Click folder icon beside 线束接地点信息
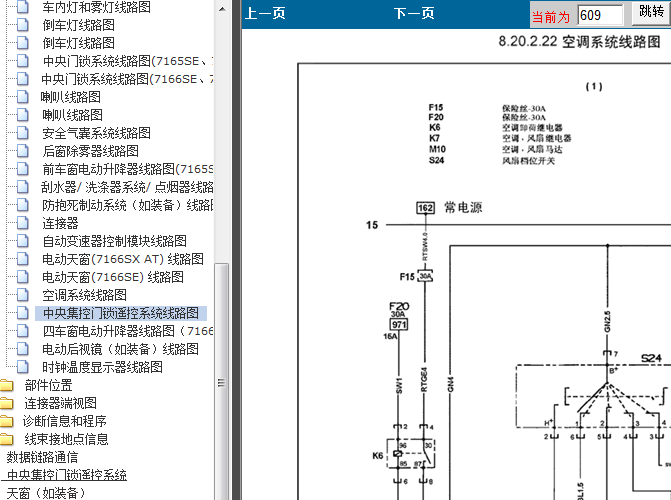 coord(6,439)
